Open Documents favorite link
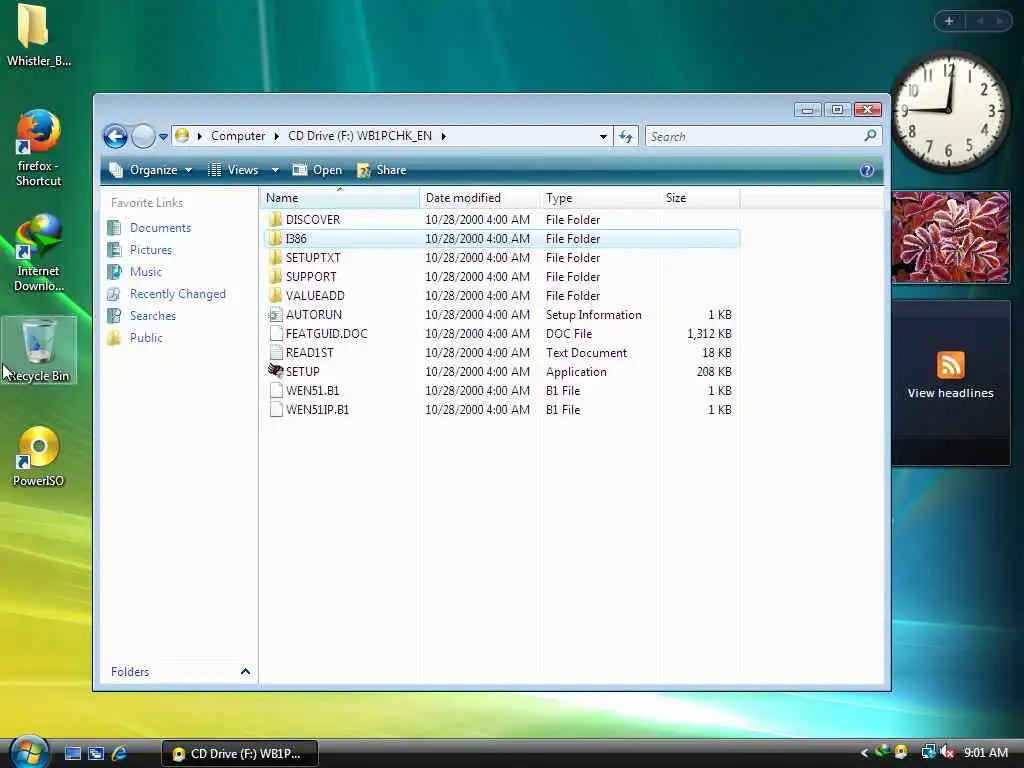The image size is (1024, 768). tap(160, 227)
